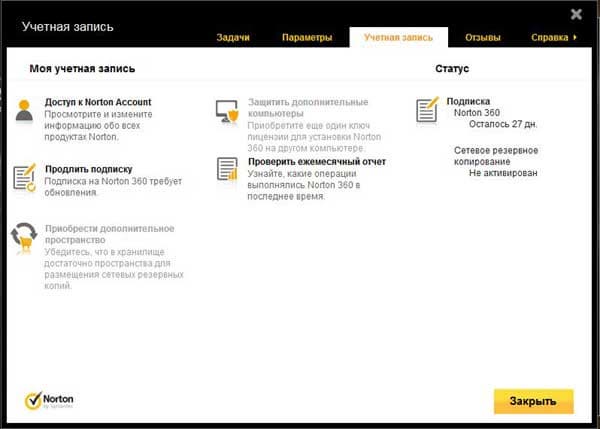Click the Продлить подписку document icon

pos(24,177)
